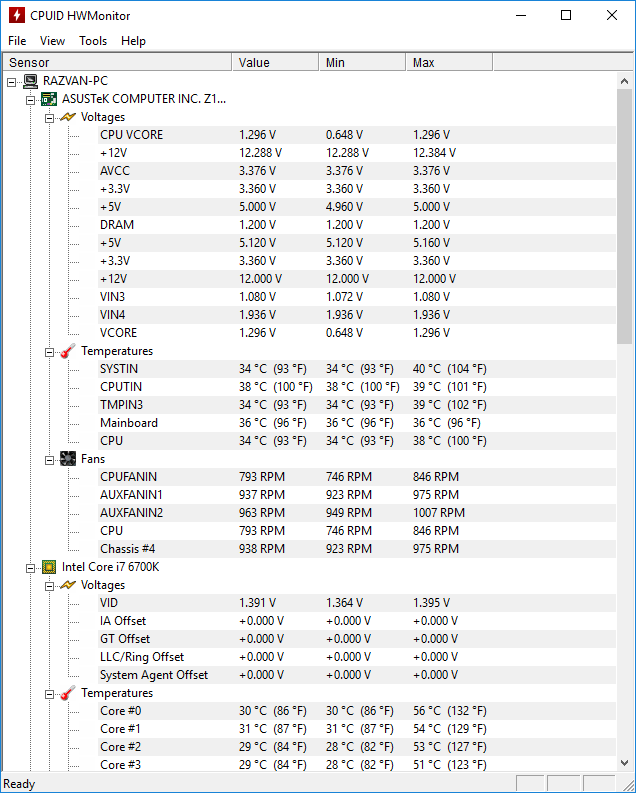The height and width of the screenshot is (793, 636).
Task: Click the ASUSTeK motherboard icon
Action: (49, 99)
